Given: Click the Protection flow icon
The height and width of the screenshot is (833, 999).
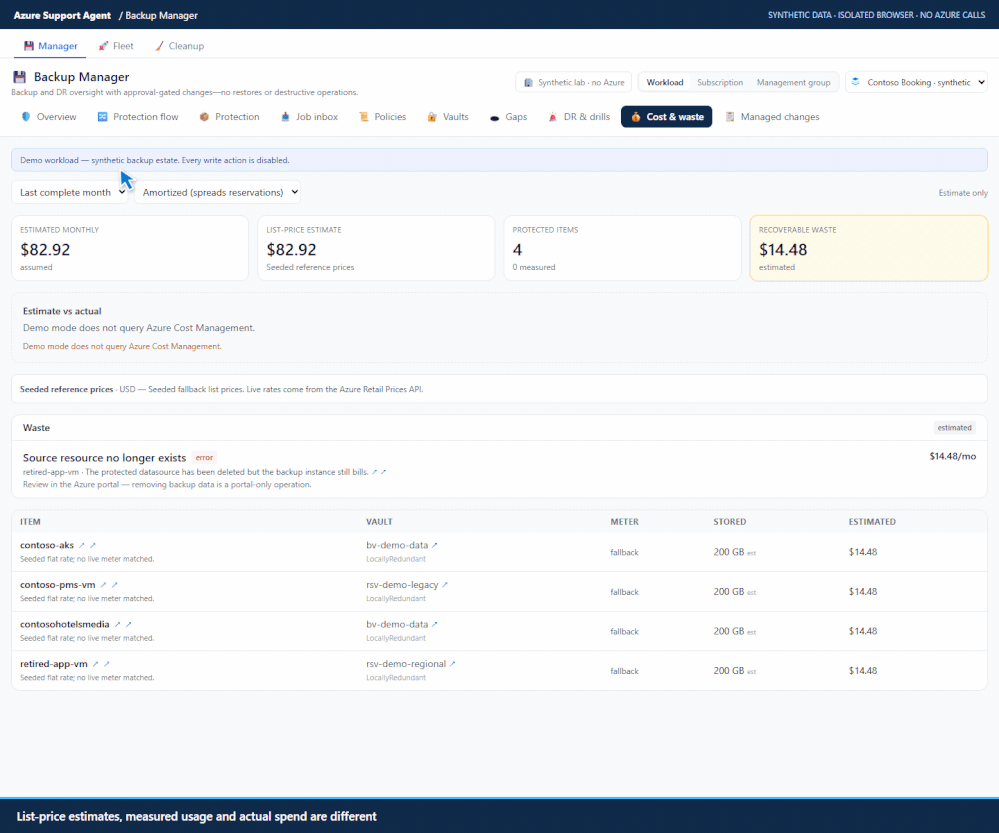Looking at the screenshot, I should [103, 117].
